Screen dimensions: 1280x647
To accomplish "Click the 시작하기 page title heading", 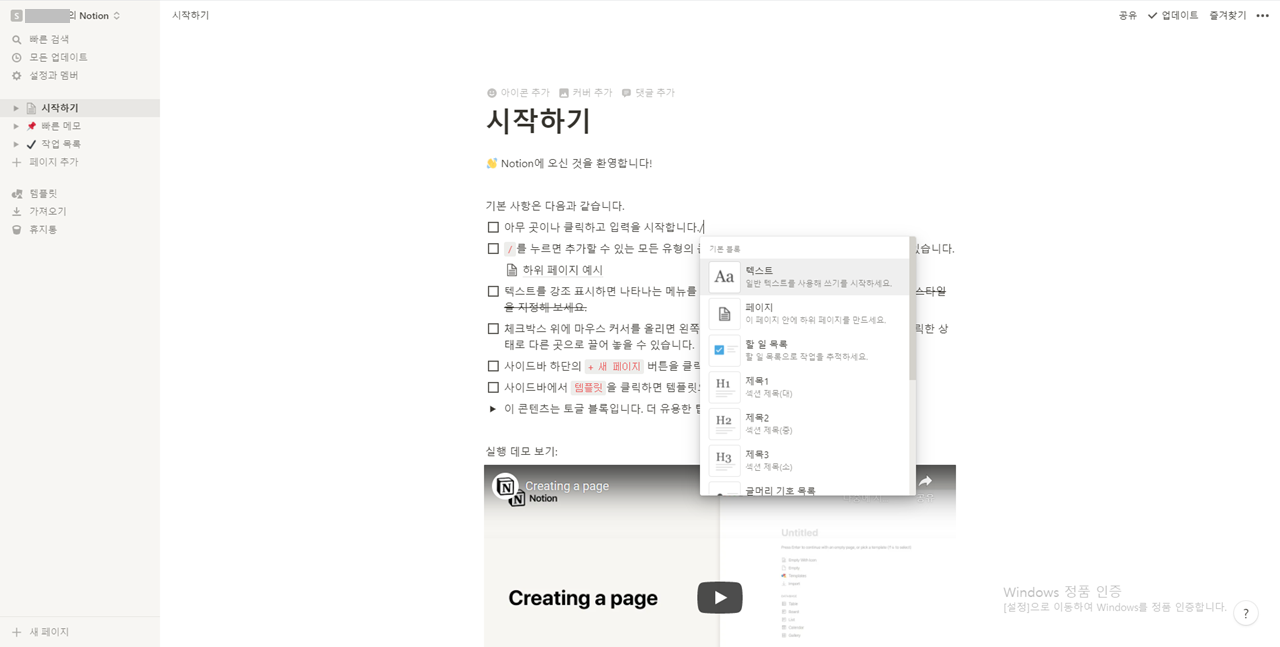I will pos(538,121).
